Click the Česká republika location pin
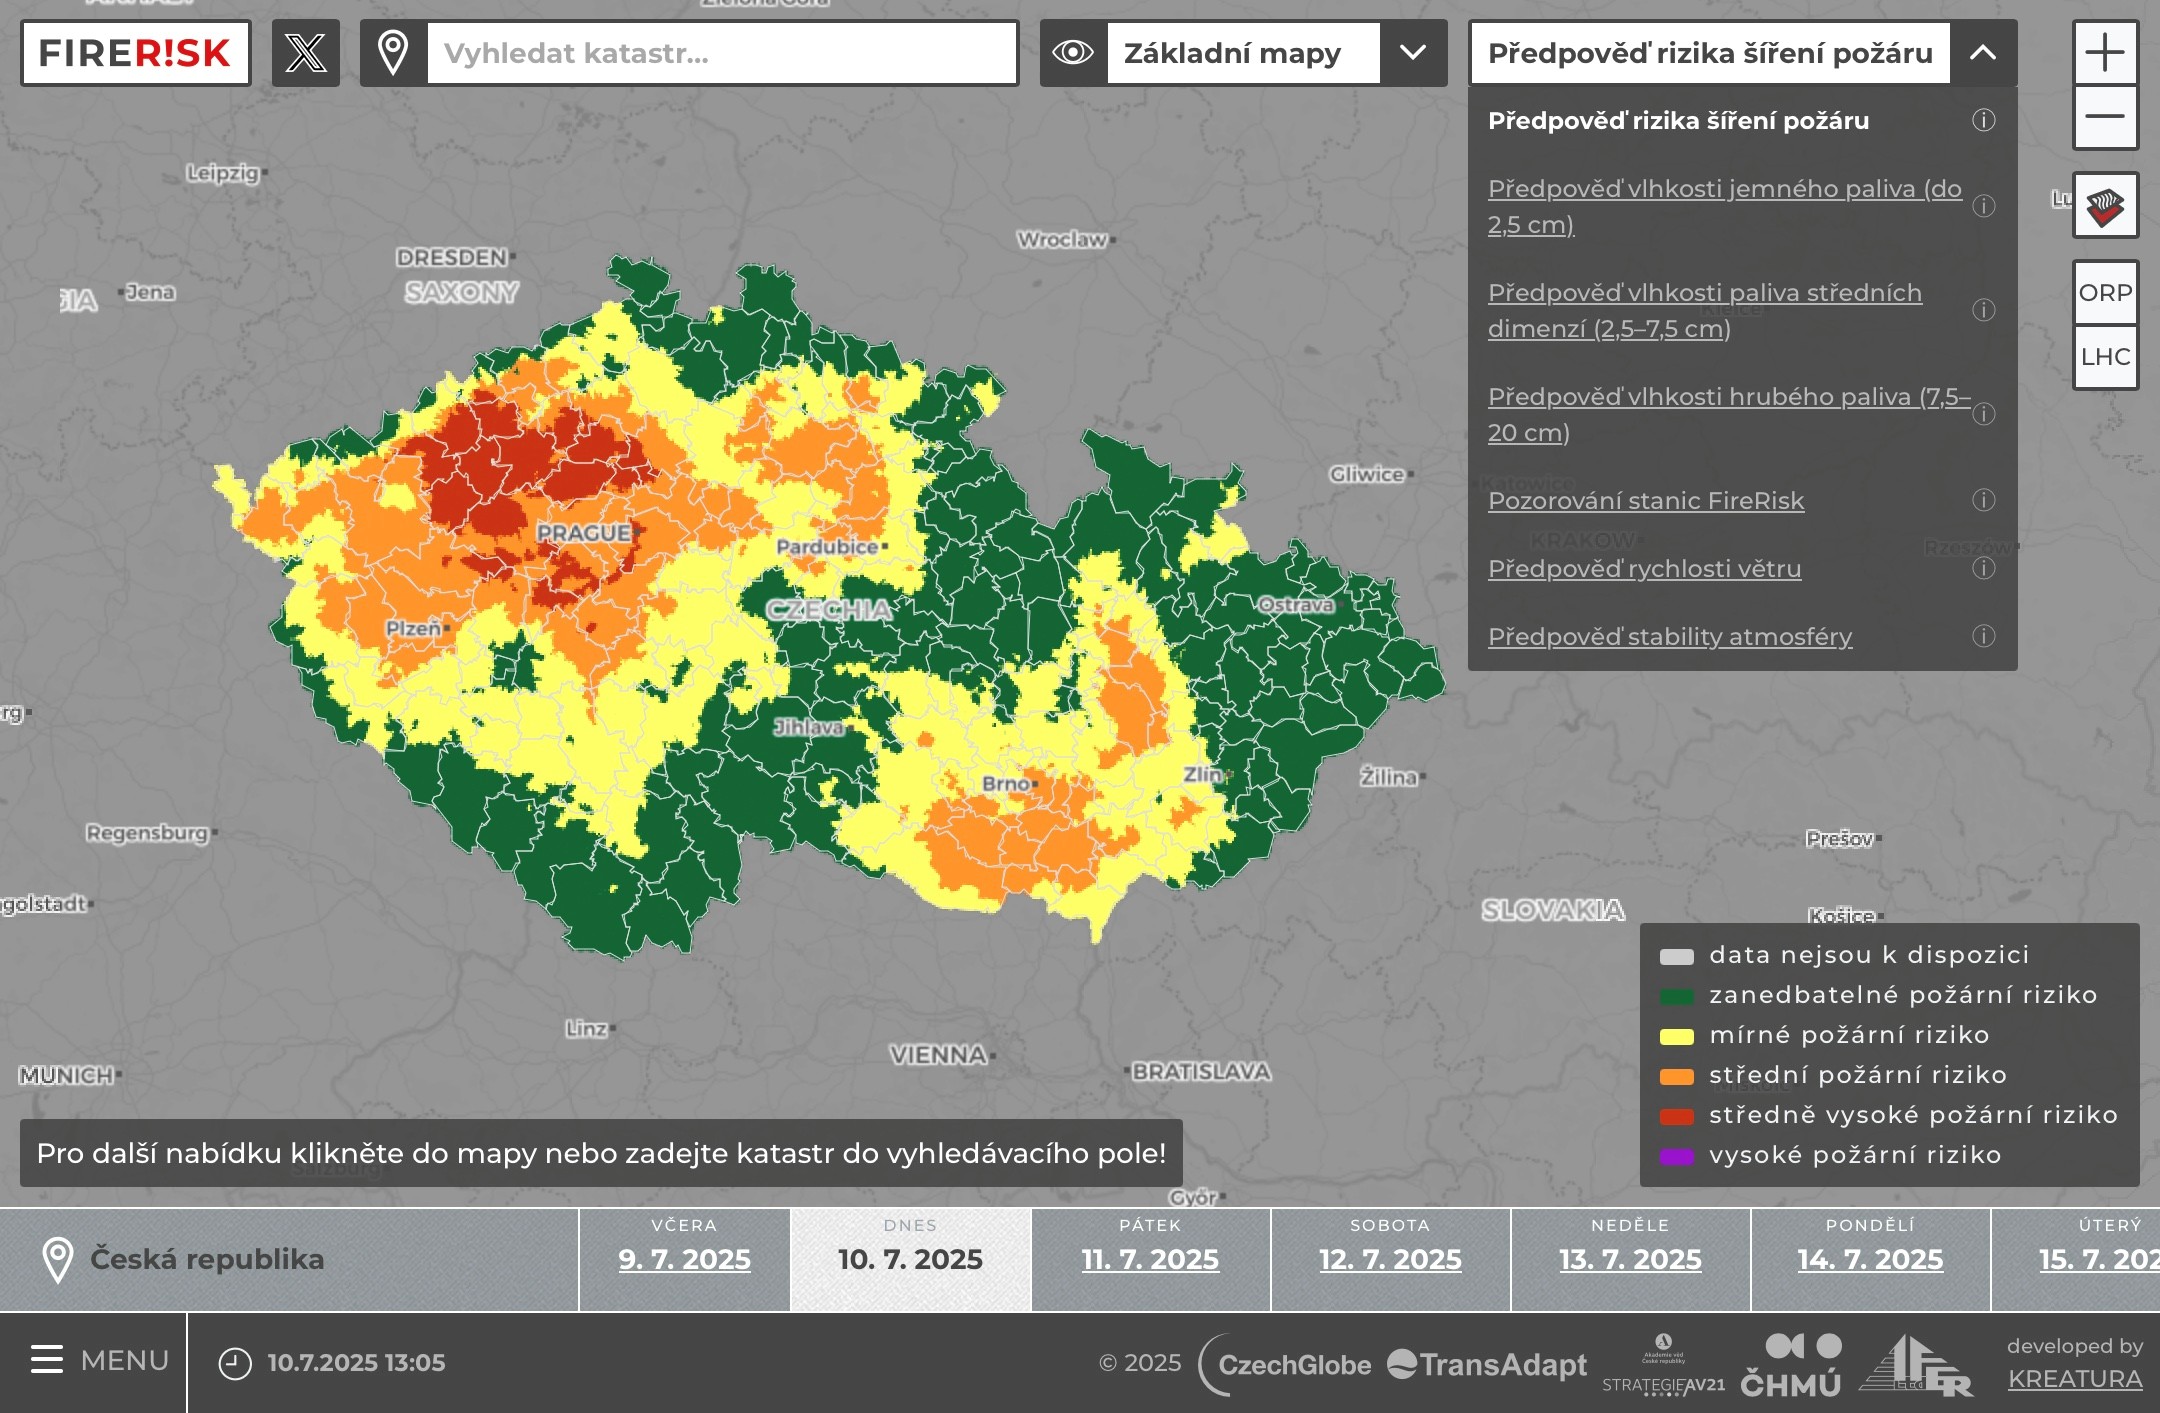The image size is (2160, 1413). click(58, 1260)
